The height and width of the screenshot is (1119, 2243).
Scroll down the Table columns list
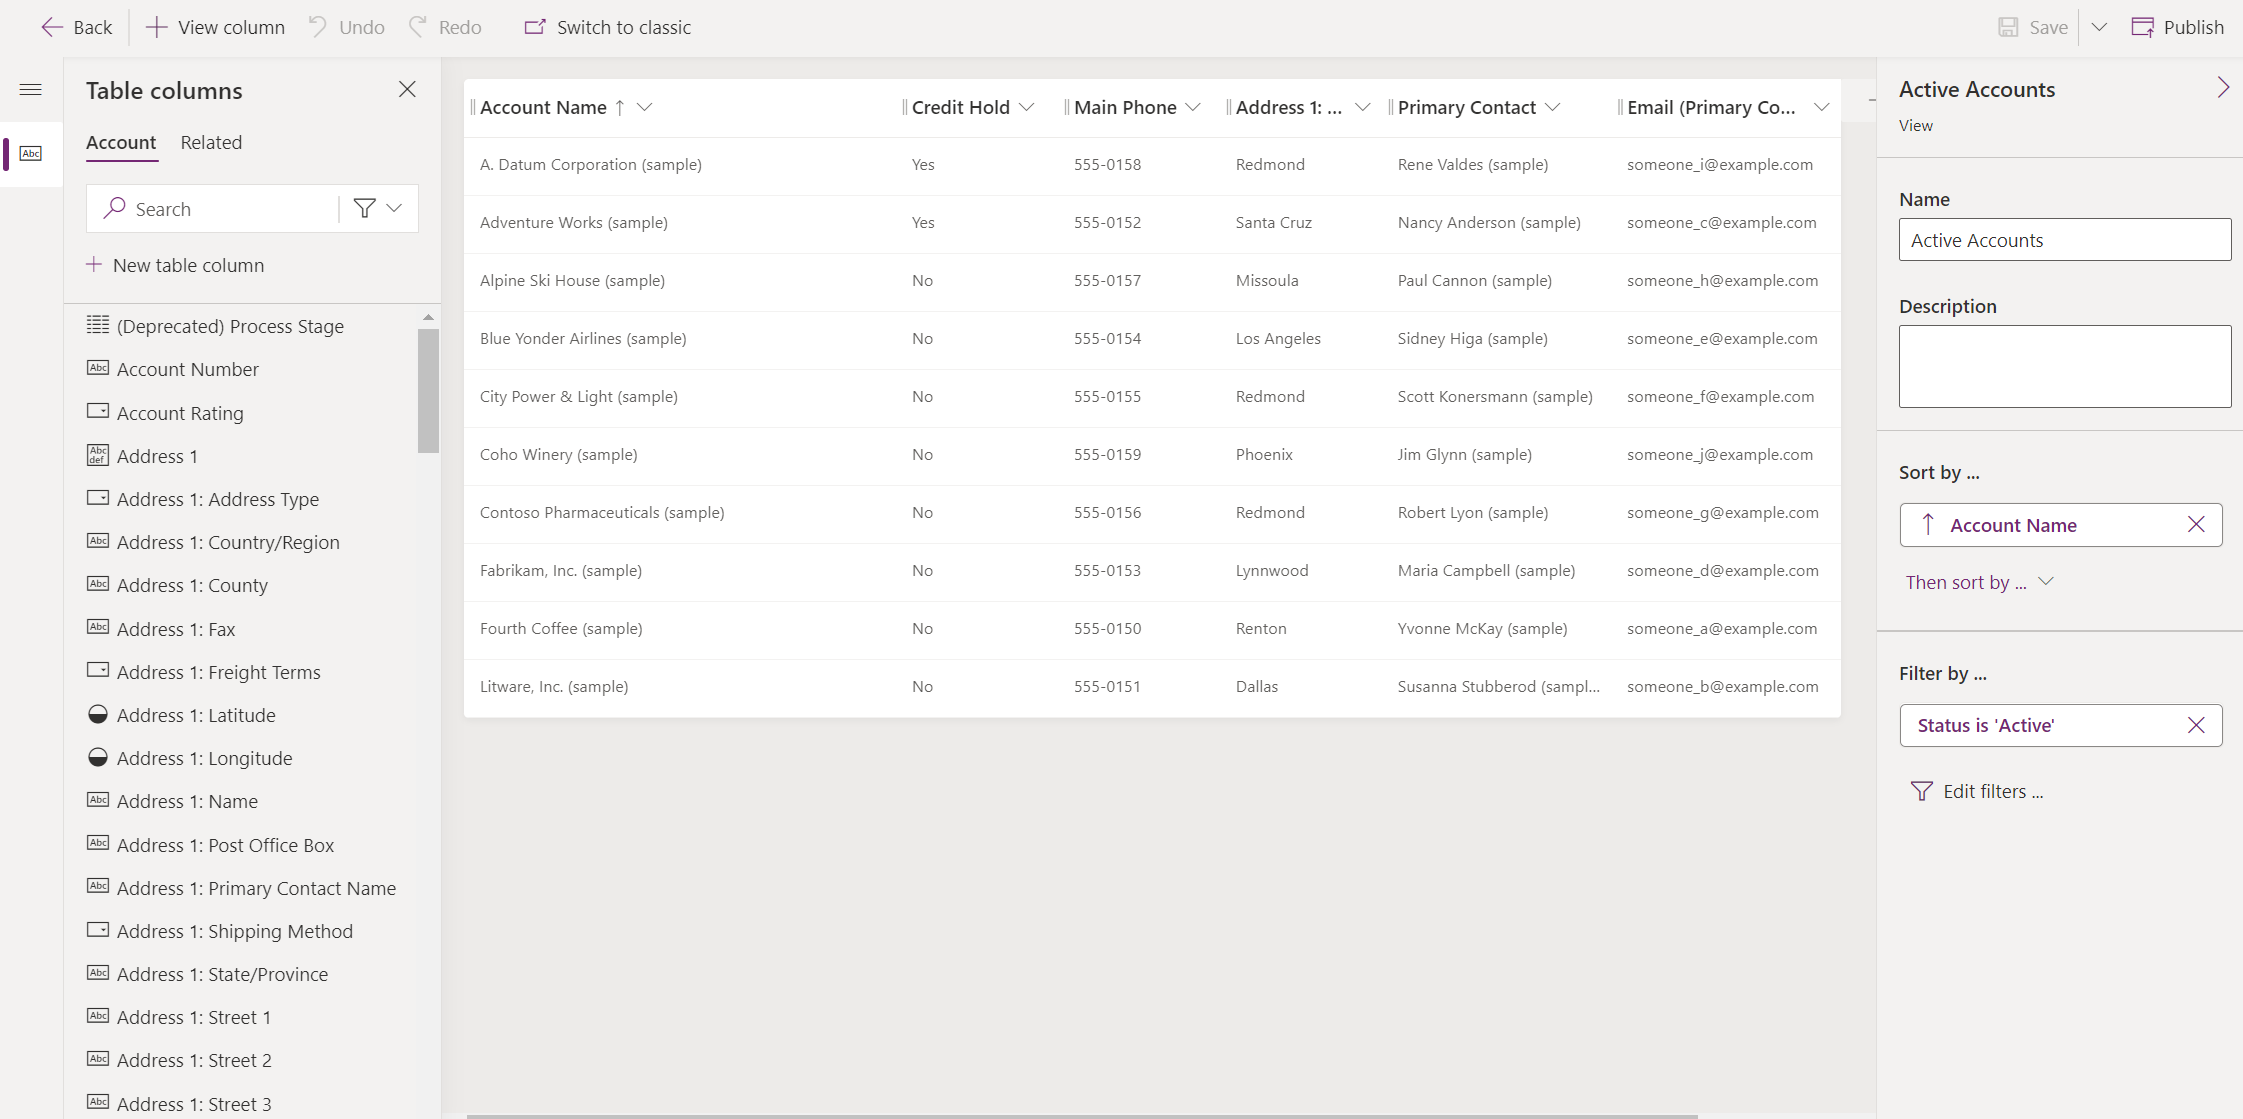click(429, 715)
